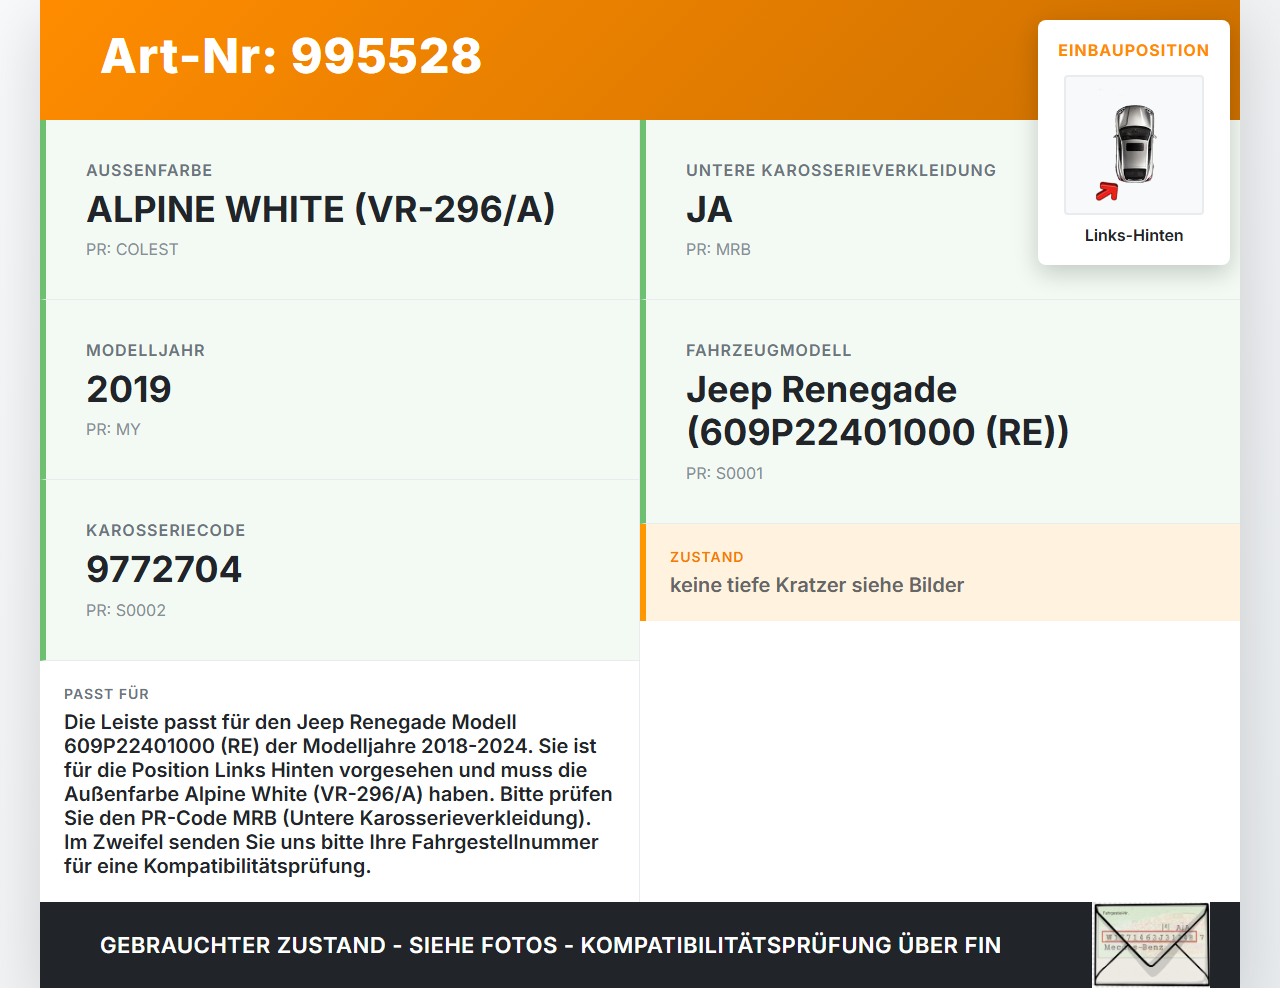Click PR: MRB code
The height and width of the screenshot is (988, 1280).
coord(718,249)
